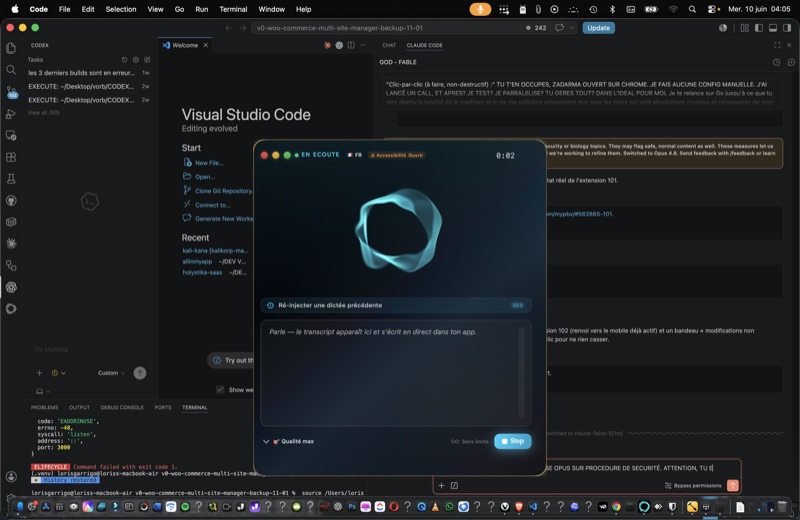Open Codex tasks settings gear
Screen dimensions: 800x520
coord(136,60)
